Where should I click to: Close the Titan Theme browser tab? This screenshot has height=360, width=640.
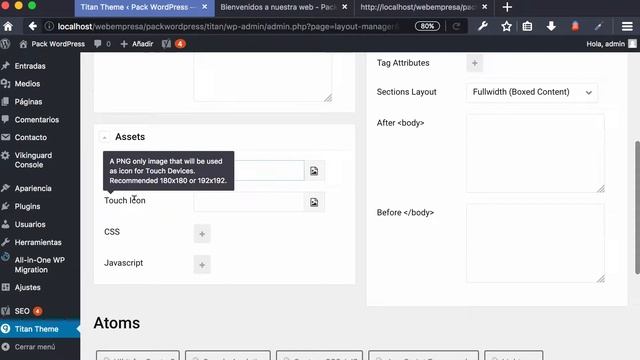(204, 7)
